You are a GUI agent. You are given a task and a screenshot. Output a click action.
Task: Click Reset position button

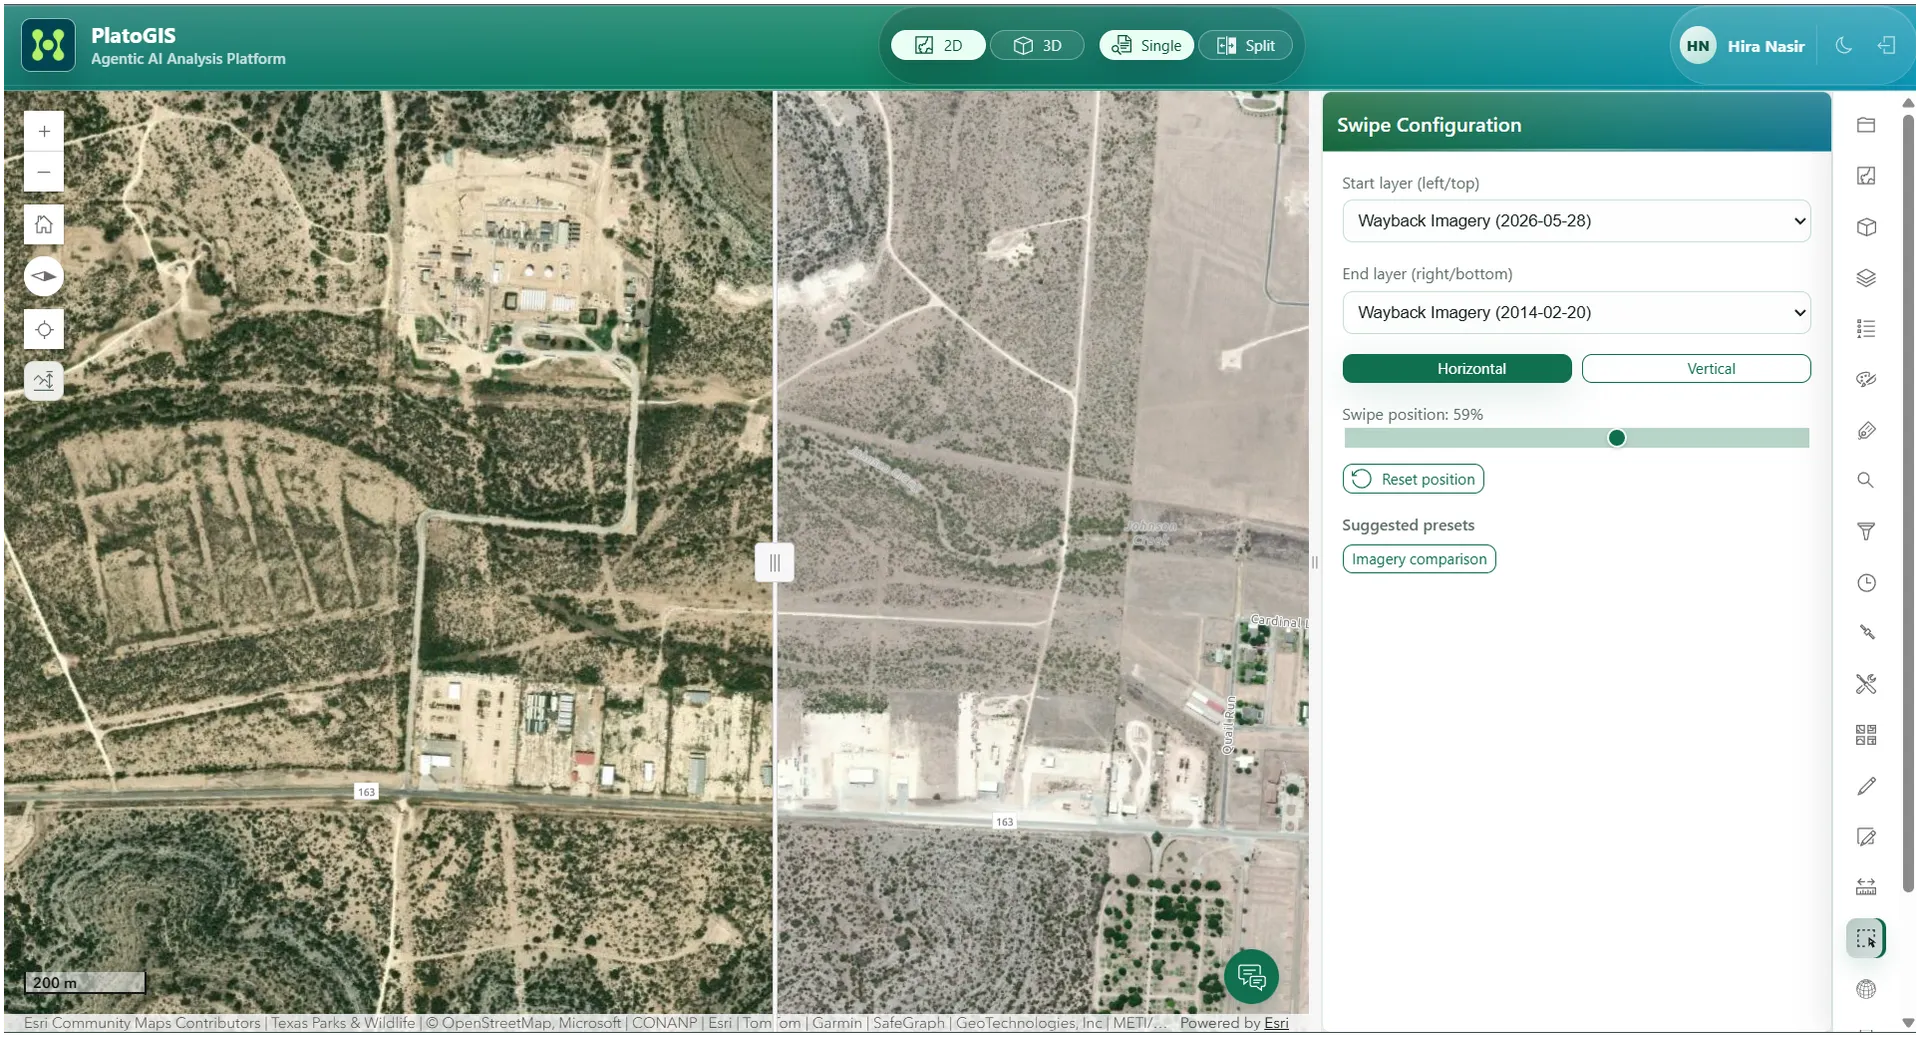tap(1413, 479)
